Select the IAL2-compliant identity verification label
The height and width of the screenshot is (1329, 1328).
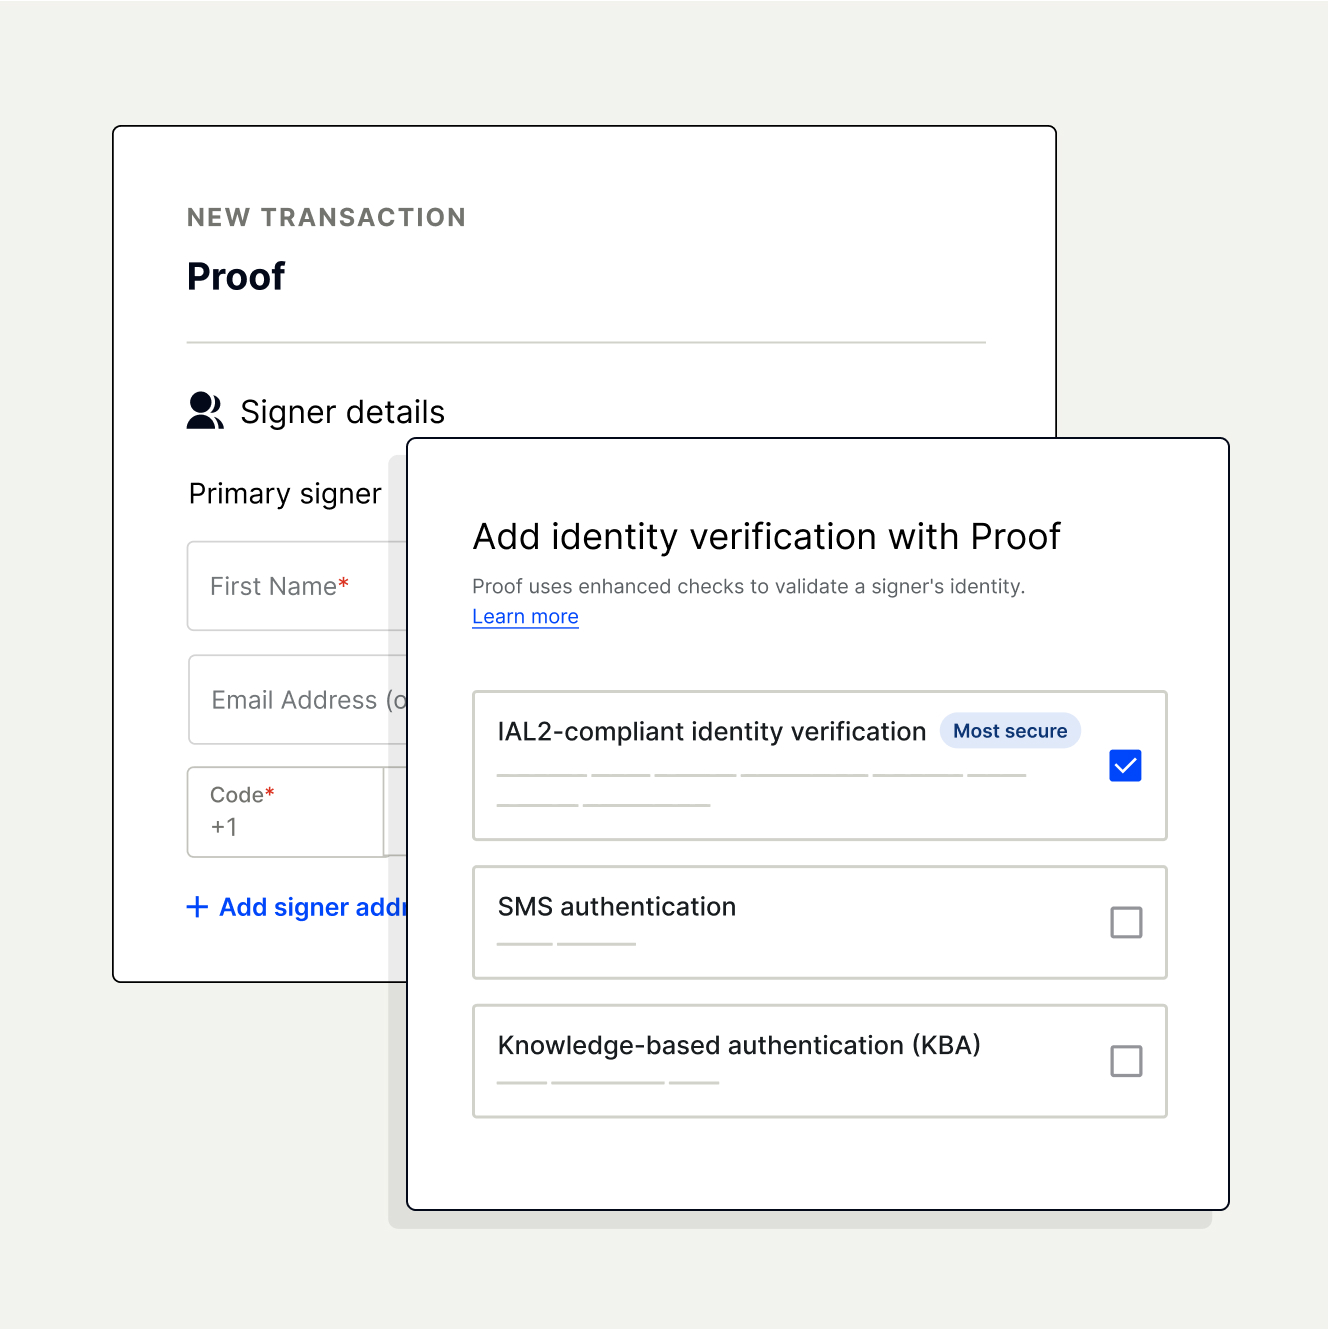(x=711, y=732)
